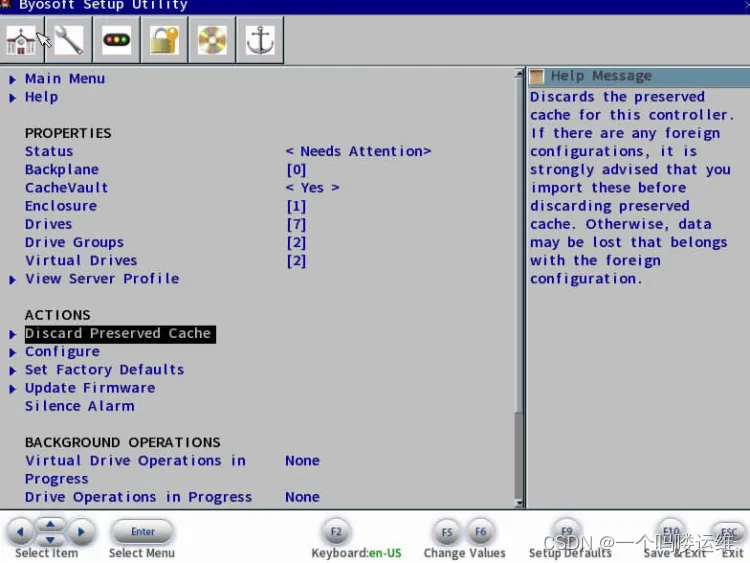The width and height of the screenshot is (750, 563).
Task: Open the Help menu entry
Action: pyautogui.click(x=42, y=97)
